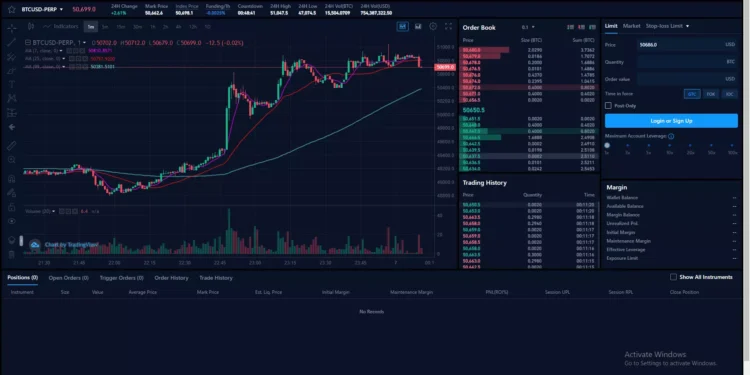
Task: Select the ruler measure tool
Action: pos(11,145)
